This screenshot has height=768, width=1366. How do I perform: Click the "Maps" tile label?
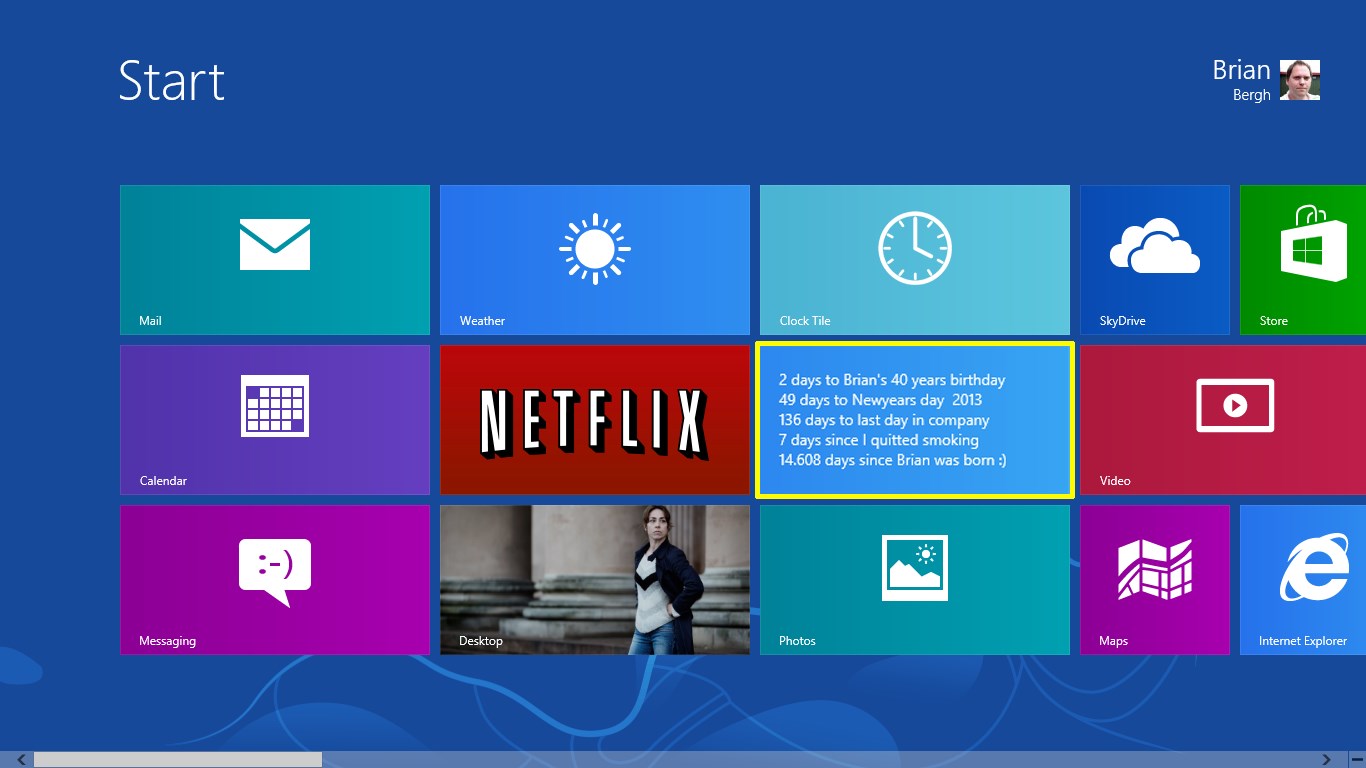point(1113,641)
